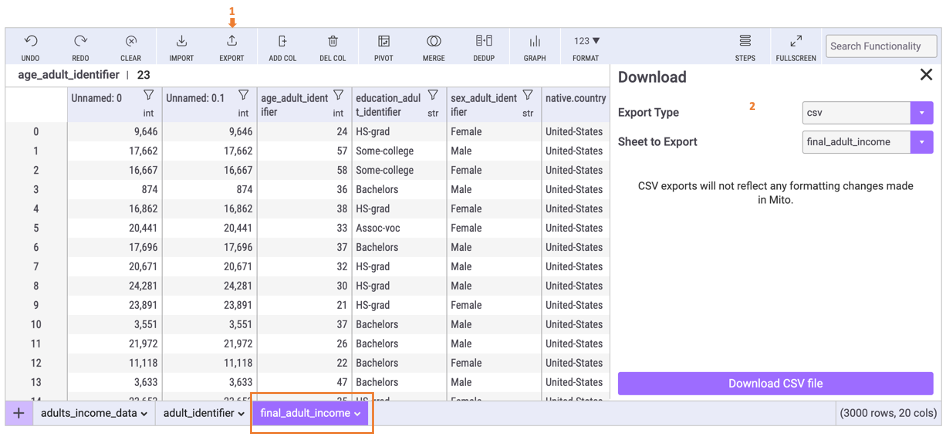The height and width of the screenshot is (434, 946).
Task: Switch to adults_income_data sheet tab
Action: point(89,413)
